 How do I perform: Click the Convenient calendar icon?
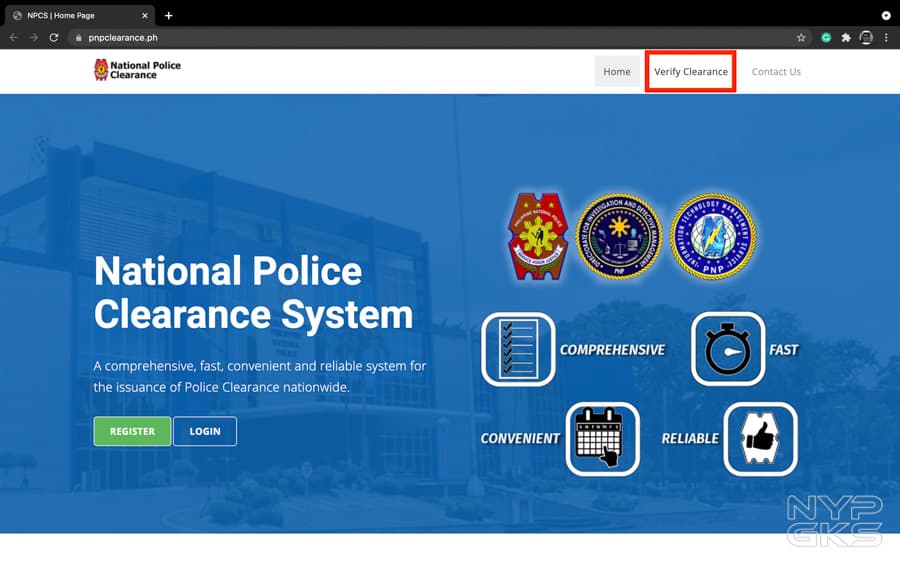(602, 438)
